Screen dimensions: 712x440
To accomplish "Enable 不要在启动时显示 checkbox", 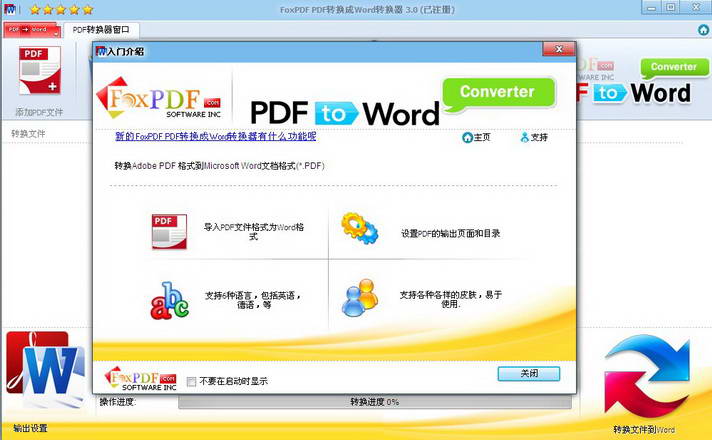I will 192,381.
